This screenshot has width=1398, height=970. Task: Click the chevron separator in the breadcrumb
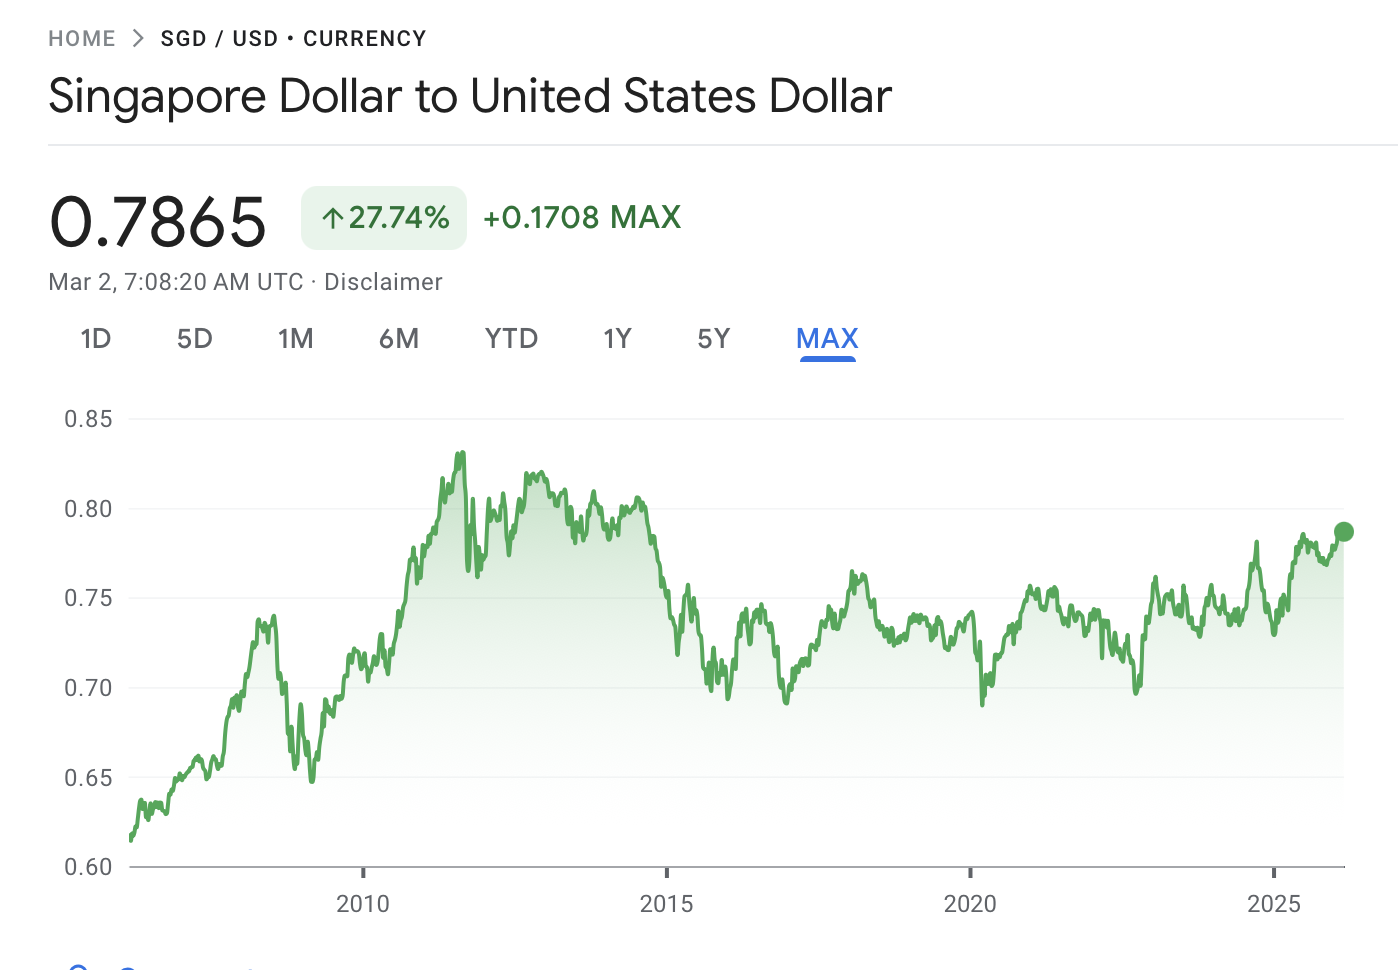click(x=138, y=38)
